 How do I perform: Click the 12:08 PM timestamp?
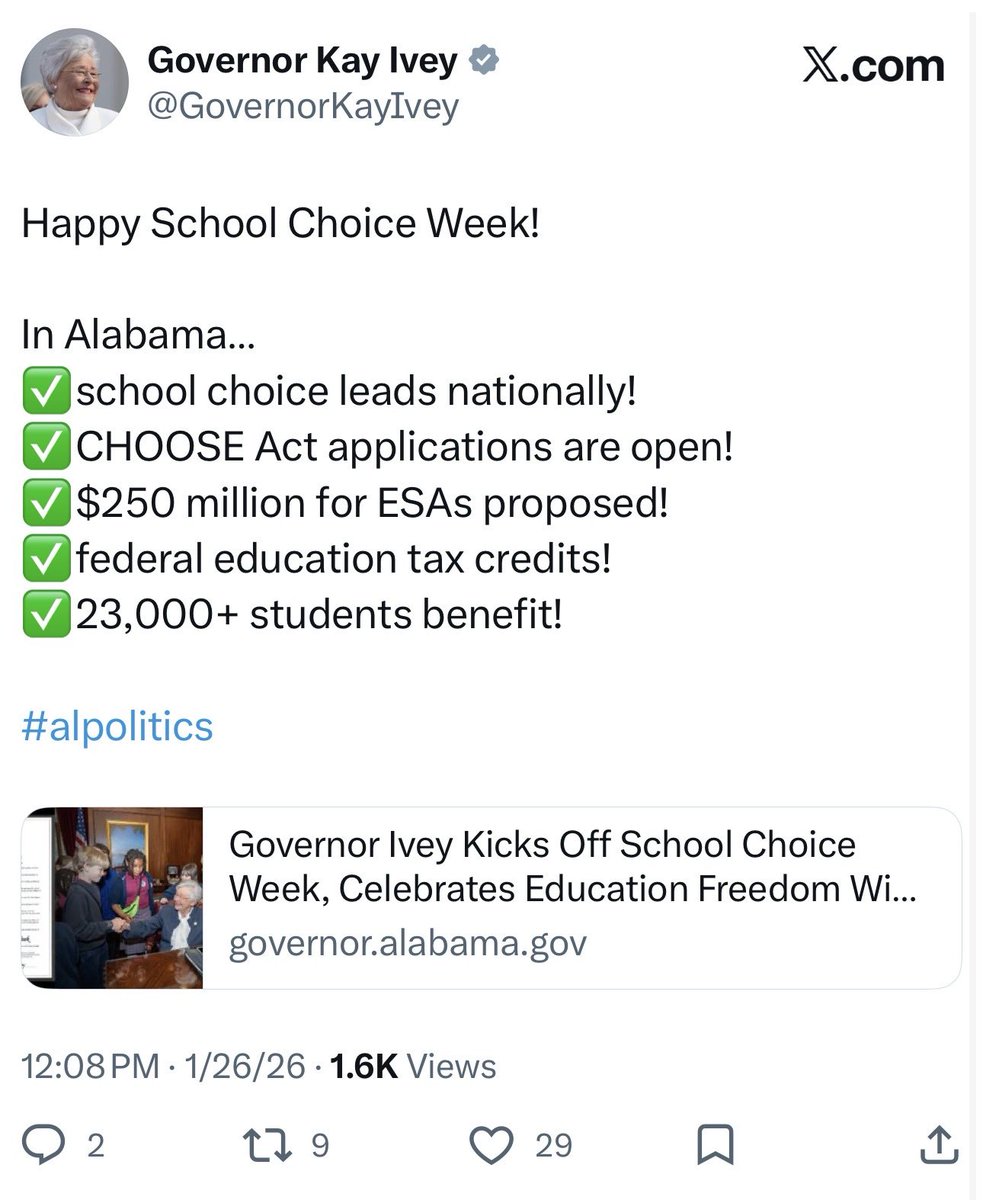pyautogui.click(x=91, y=1066)
